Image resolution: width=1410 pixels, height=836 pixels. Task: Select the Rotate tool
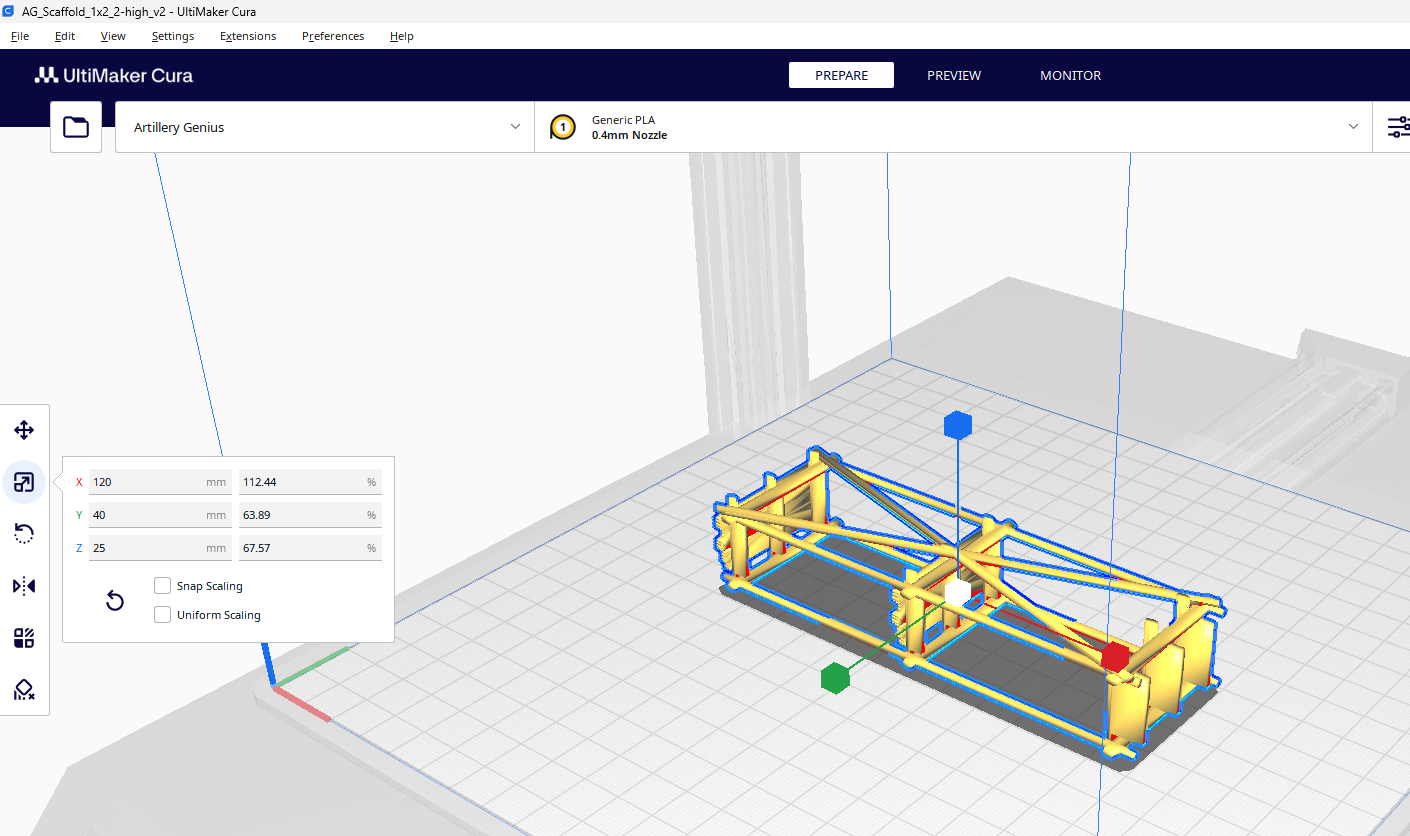[x=24, y=534]
